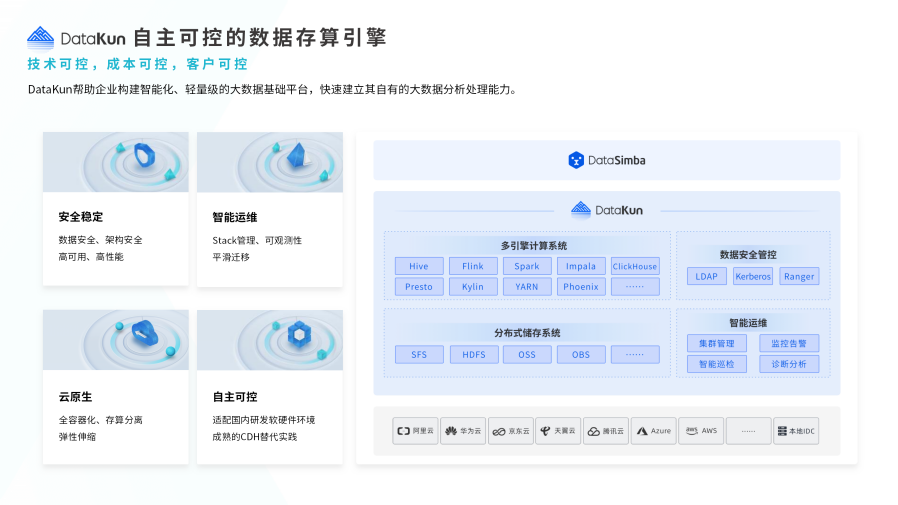Click the cloud-native icon above 云原生
This screenshot has height=505, width=898.
145,333
